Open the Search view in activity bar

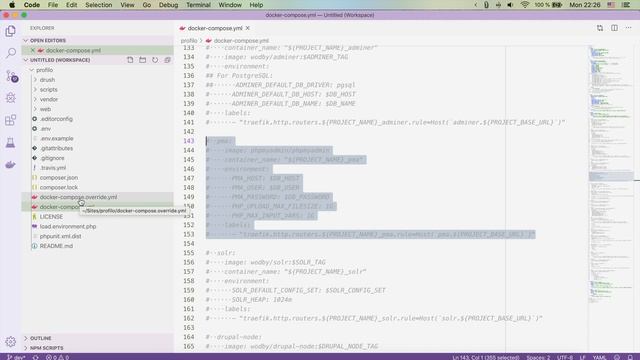point(11,53)
